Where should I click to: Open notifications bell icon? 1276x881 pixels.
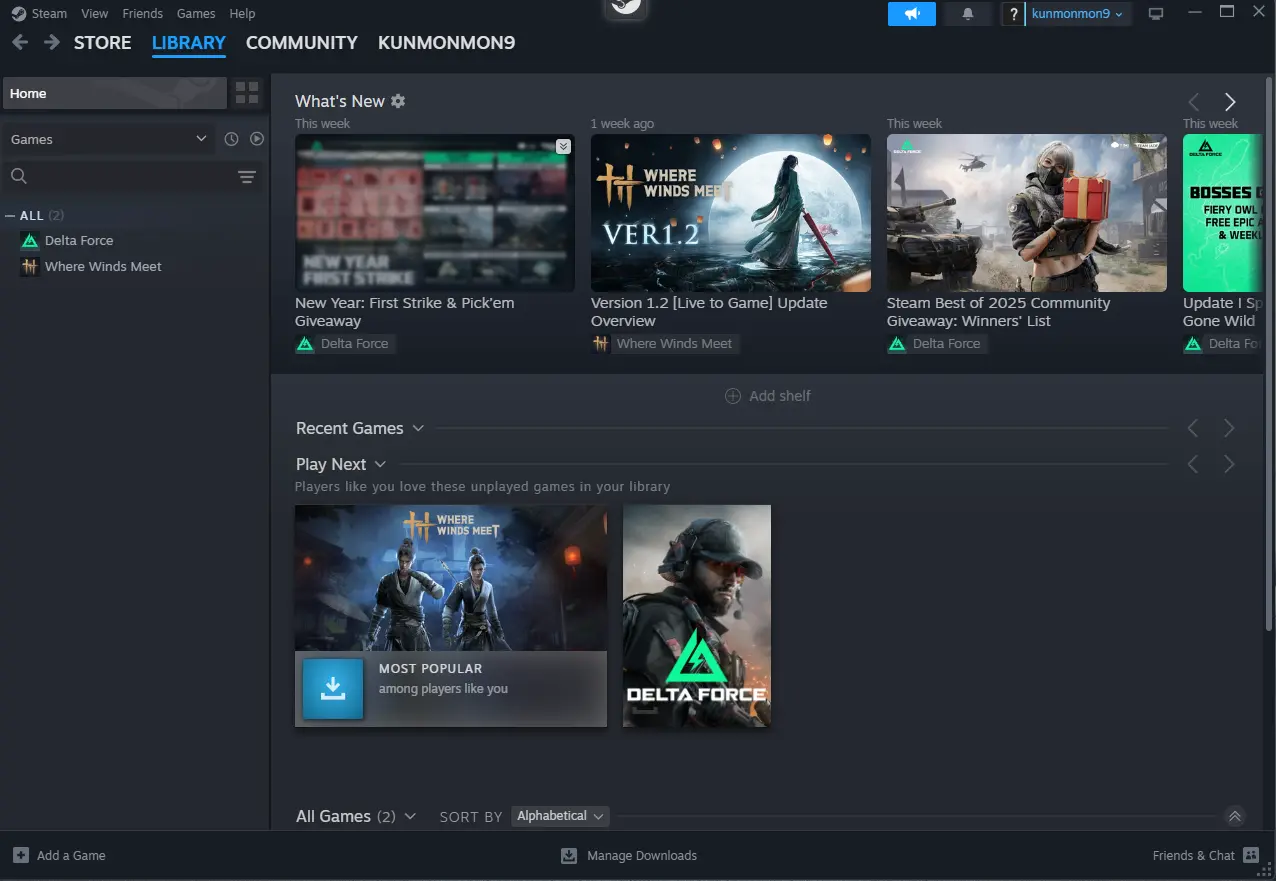point(967,14)
